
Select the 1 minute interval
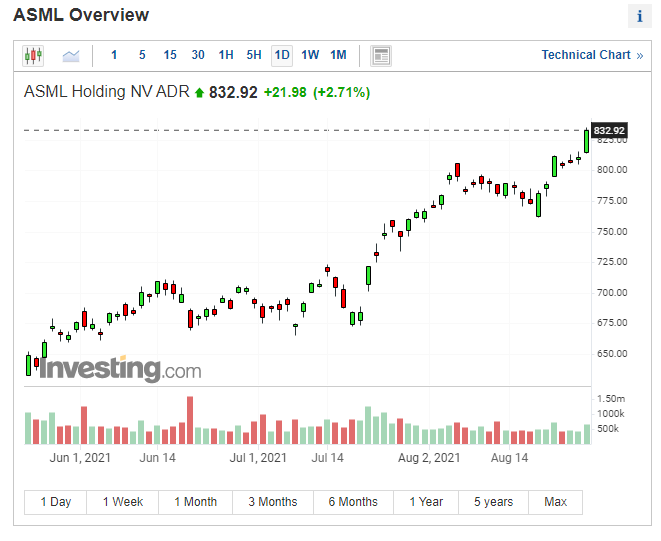point(114,55)
